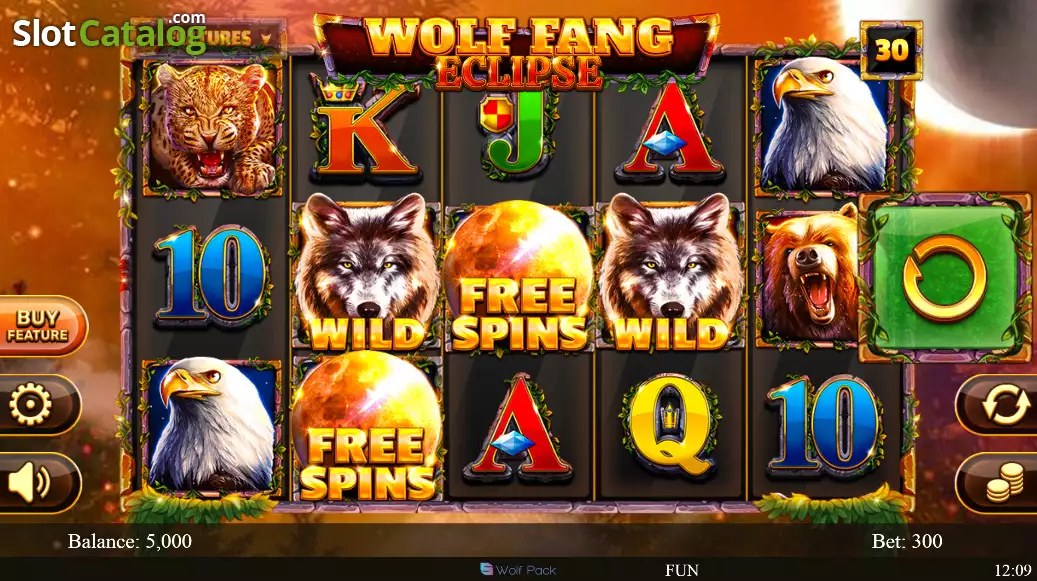Open the Wolf Pack link in footer
Viewport: 1037px width, 581px height.
point(518,570)
